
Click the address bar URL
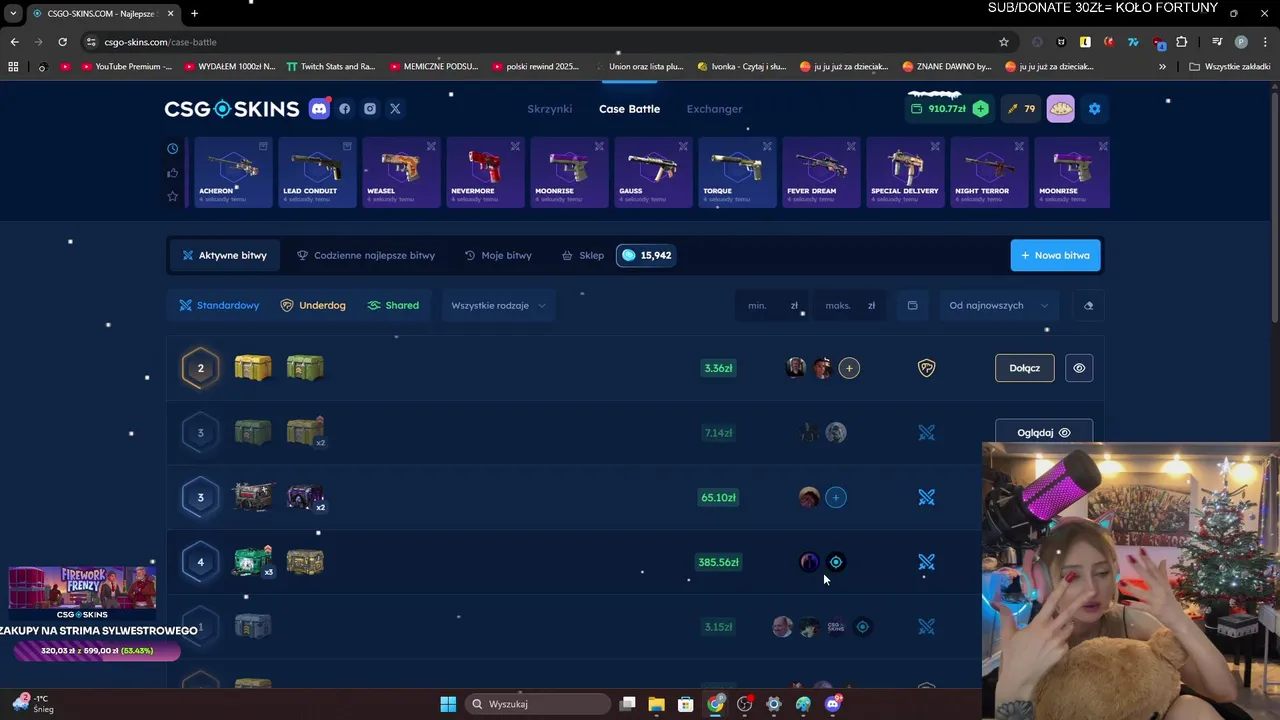(160, 42)
